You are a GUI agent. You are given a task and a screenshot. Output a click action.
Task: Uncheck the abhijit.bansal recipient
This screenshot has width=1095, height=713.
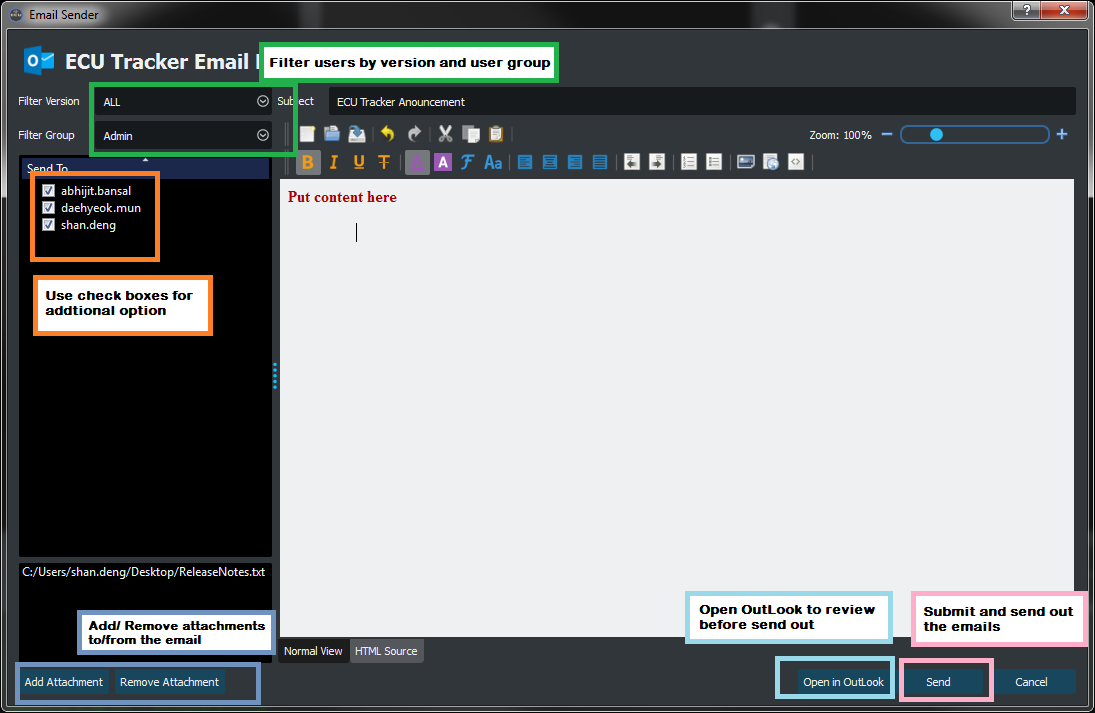tap(48, 191)
